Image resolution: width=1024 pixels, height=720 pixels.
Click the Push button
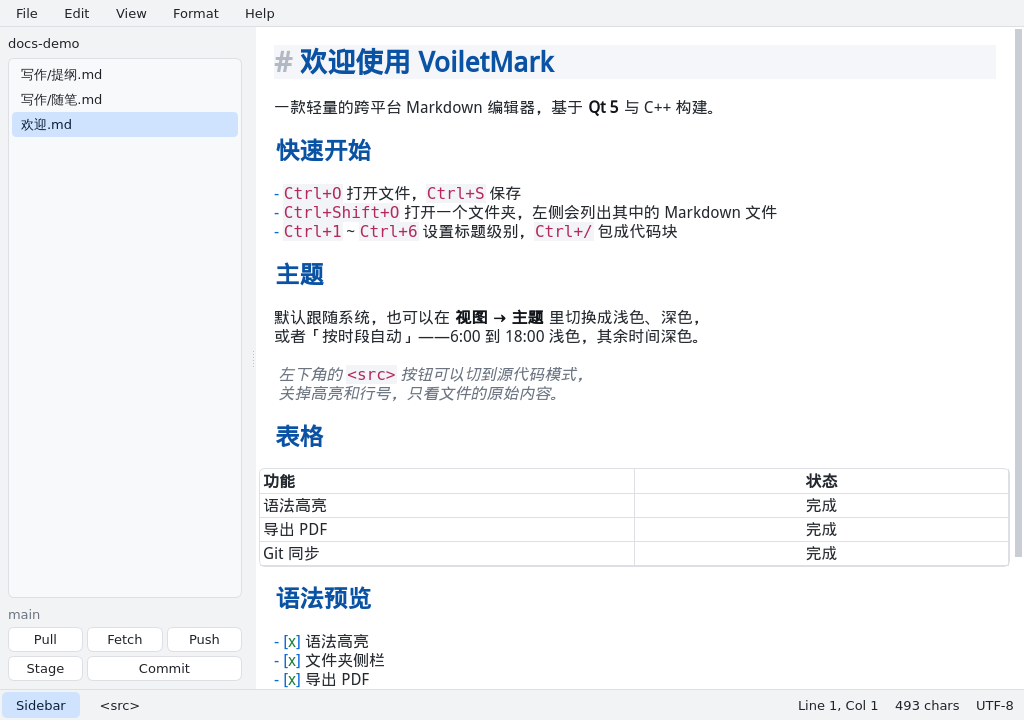coord(204,639)
